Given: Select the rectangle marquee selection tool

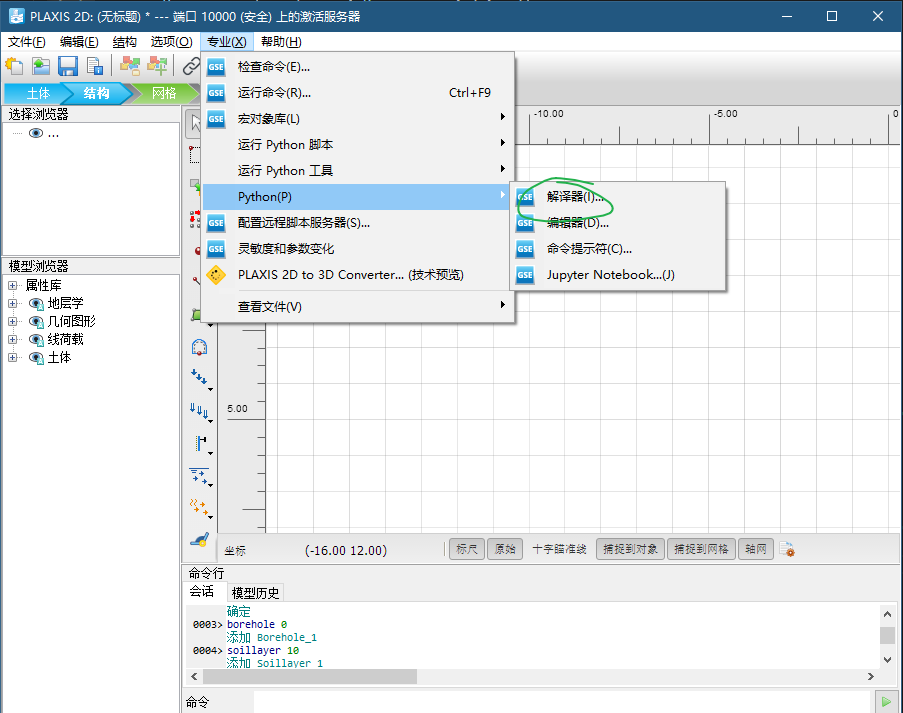Looking at the screenshot, I should pyautogui.click(x=195, y=154).
